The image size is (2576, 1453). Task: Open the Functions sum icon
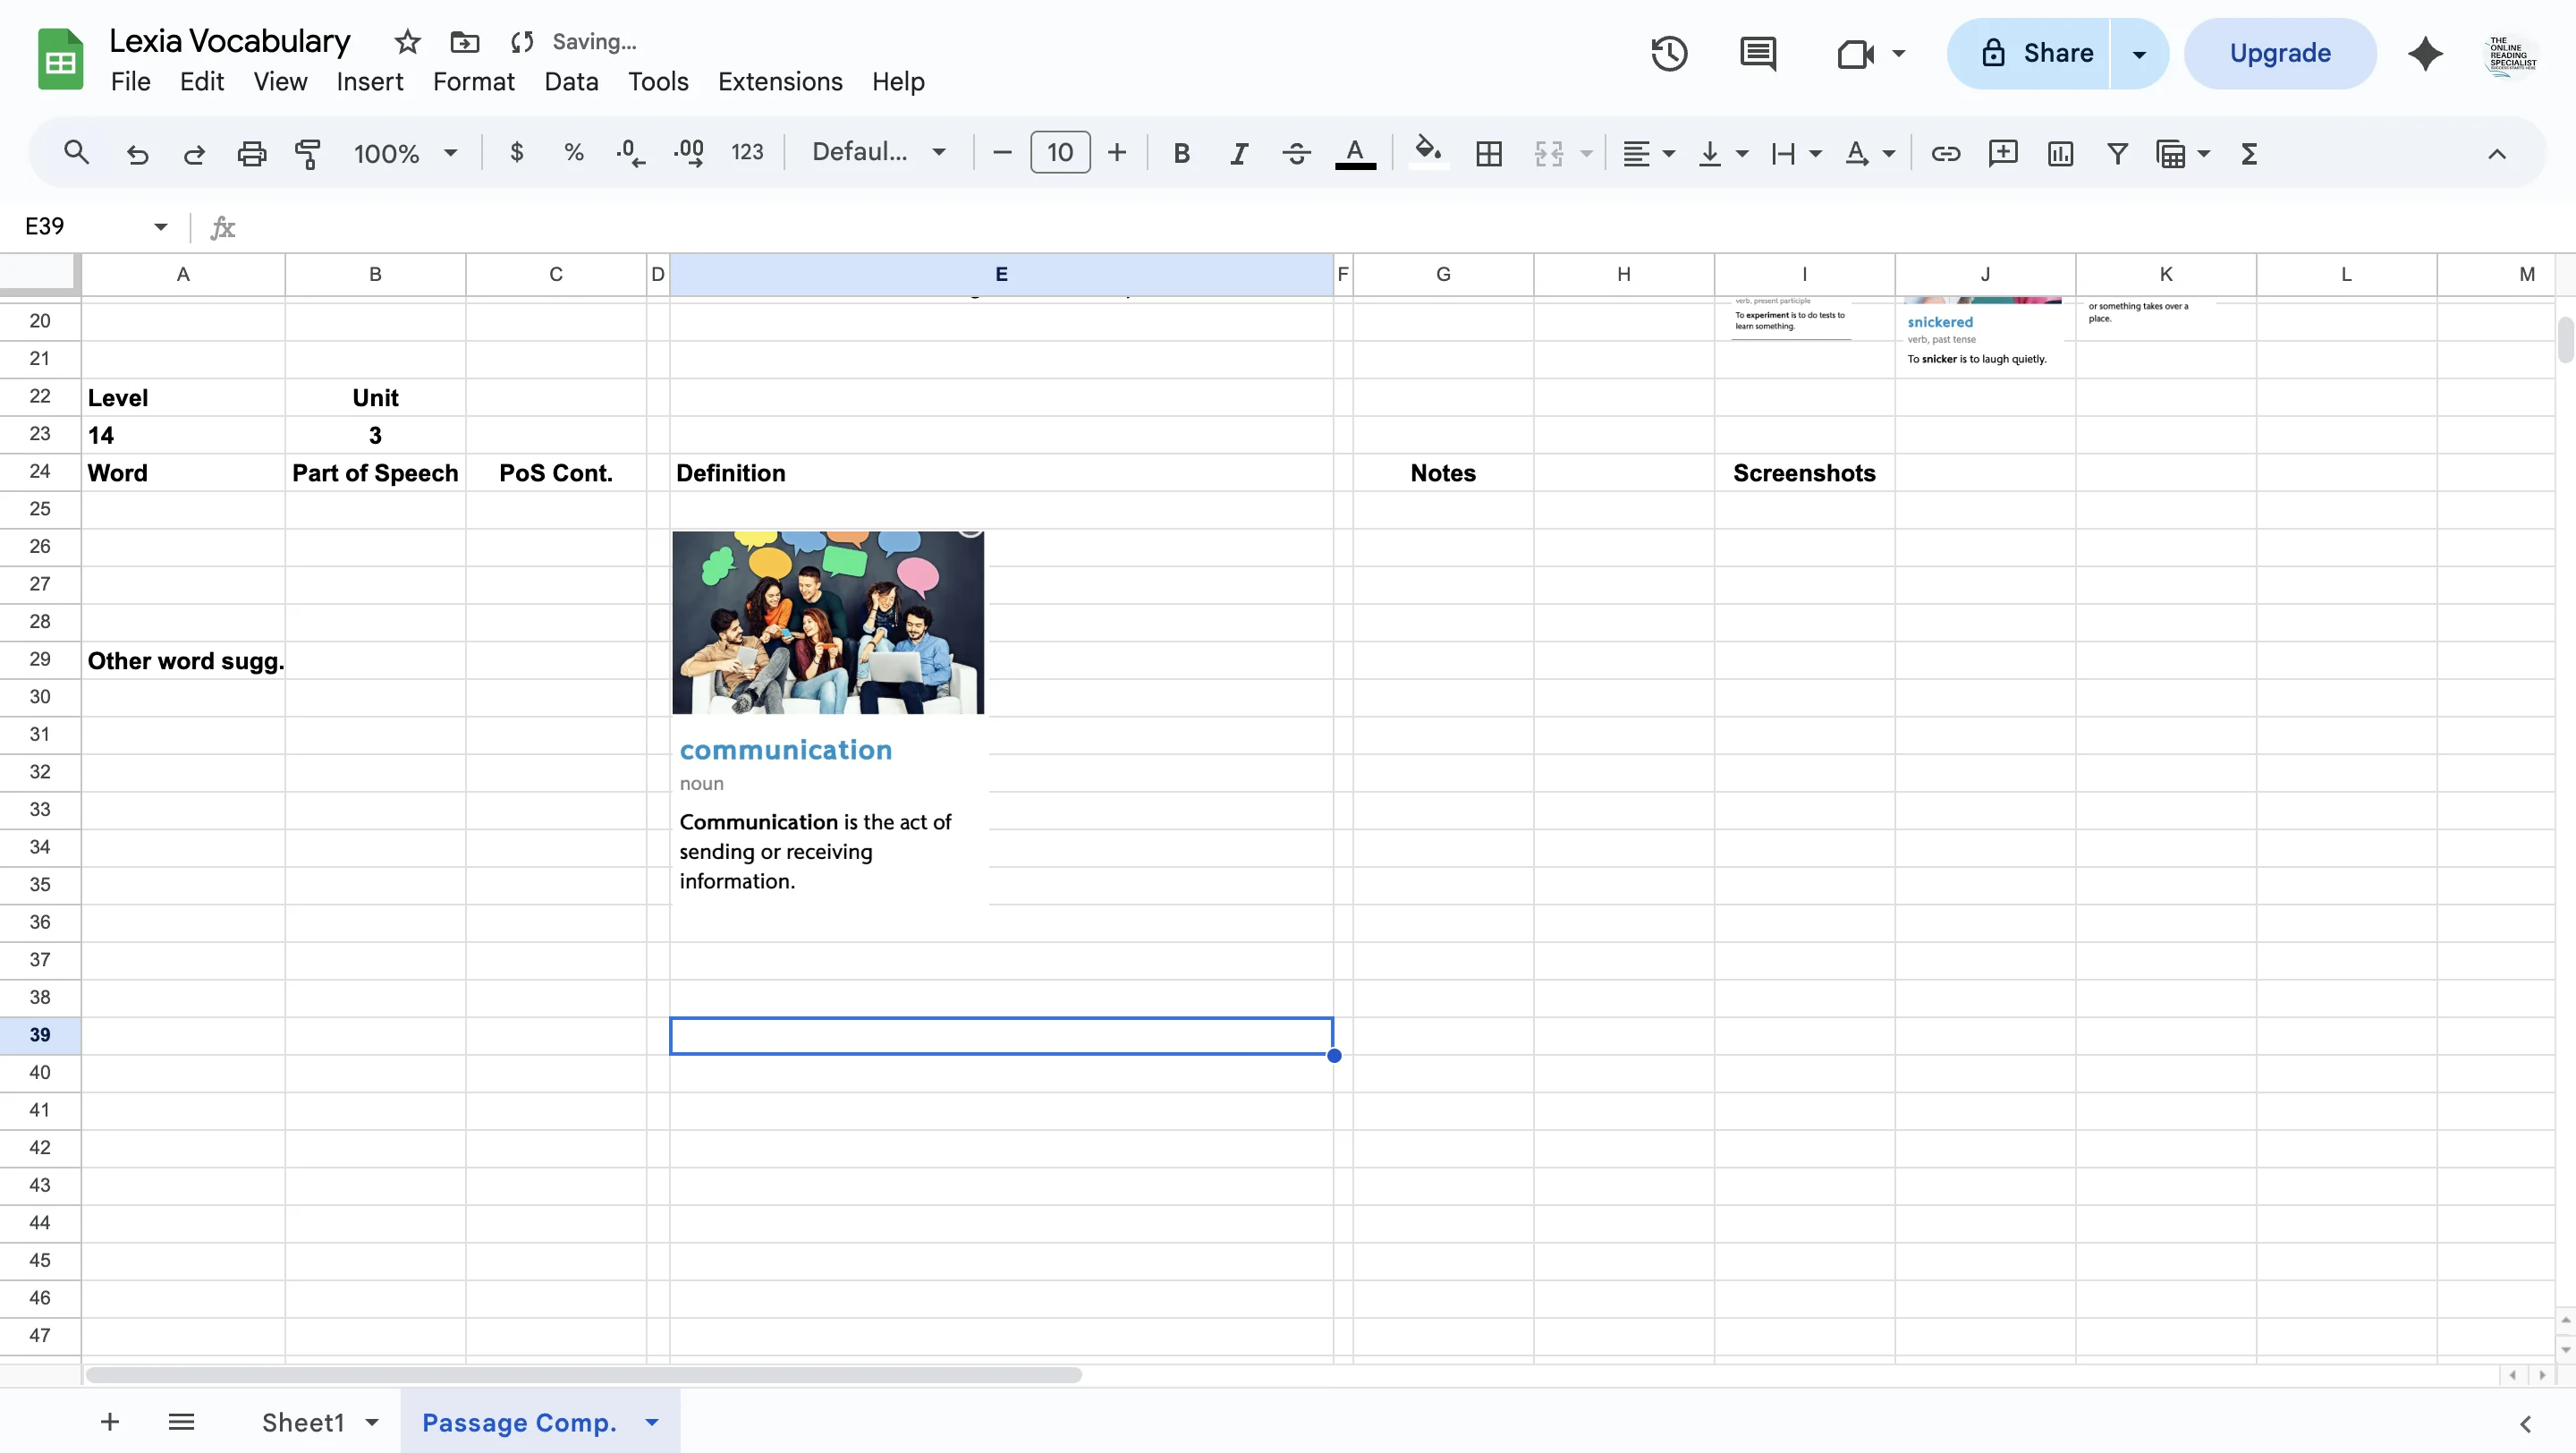click(2248, 153)
